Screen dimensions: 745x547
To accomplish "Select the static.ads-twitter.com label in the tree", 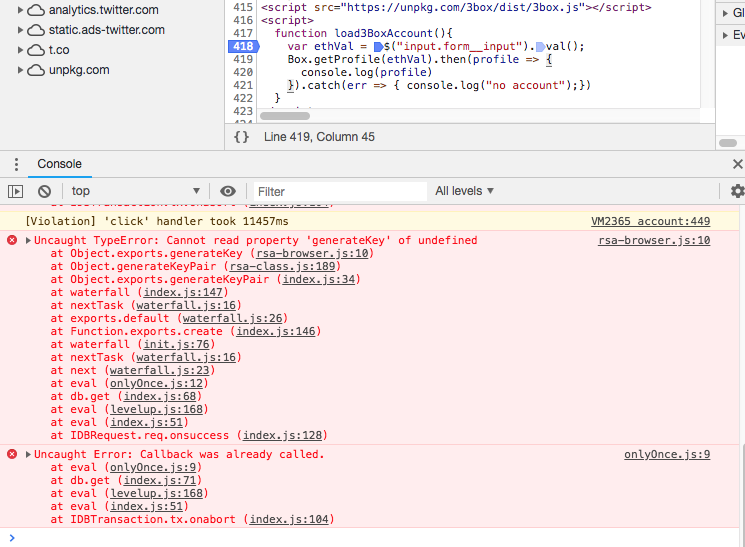I will [106, 30].
